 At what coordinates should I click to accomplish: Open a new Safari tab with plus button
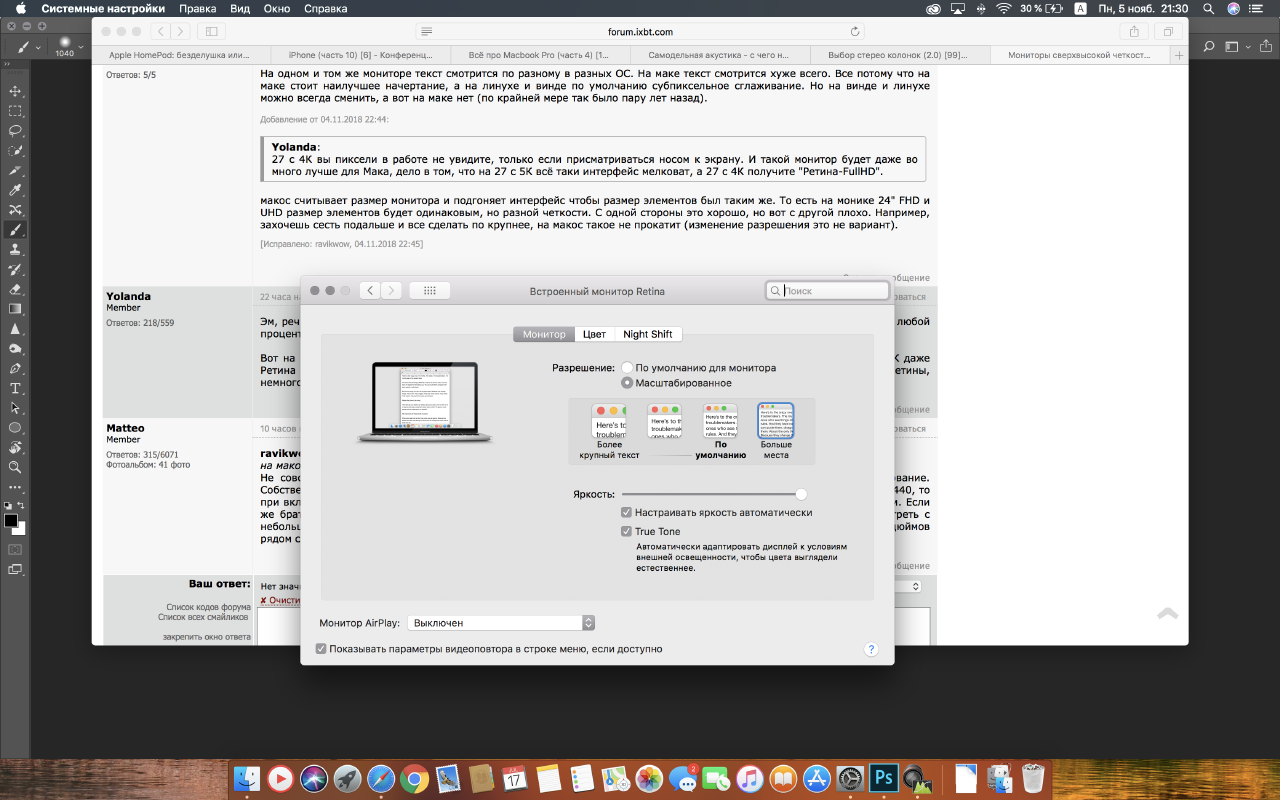1180,55
